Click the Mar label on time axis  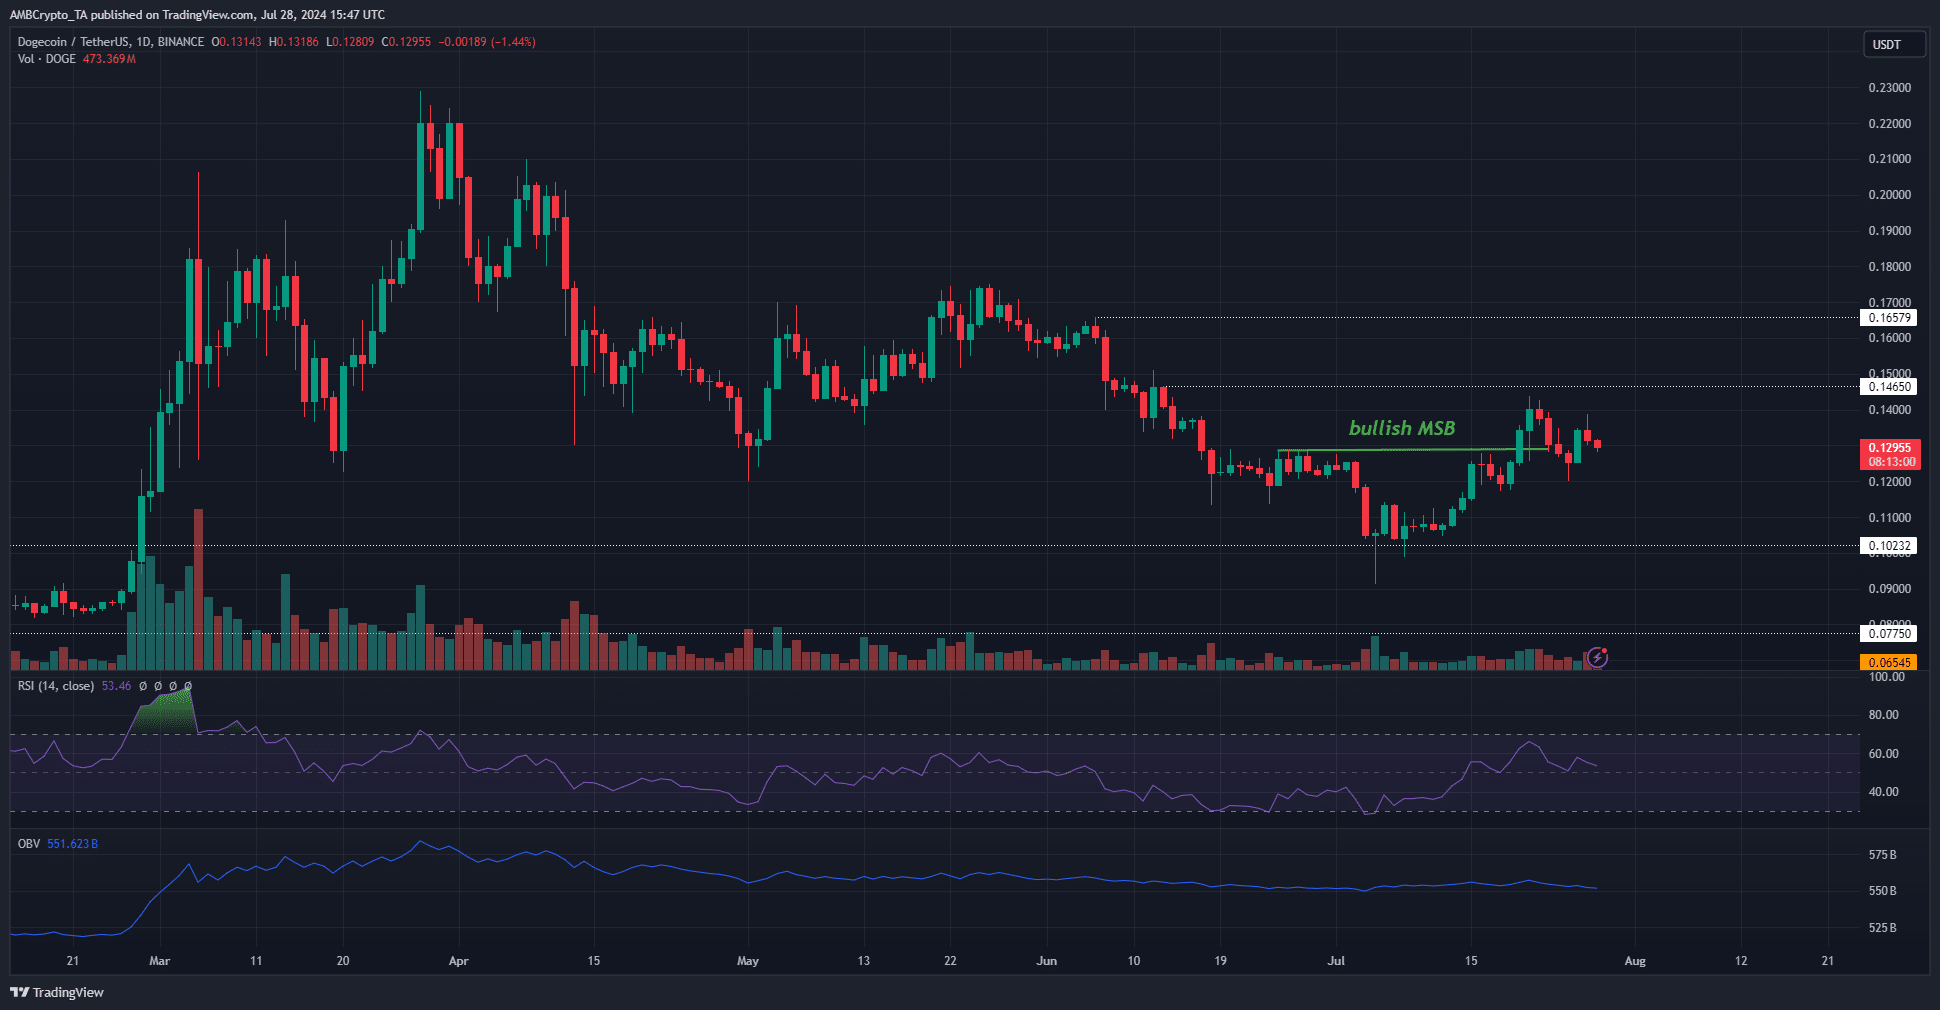pyautogui.click(x=159, y=961)
